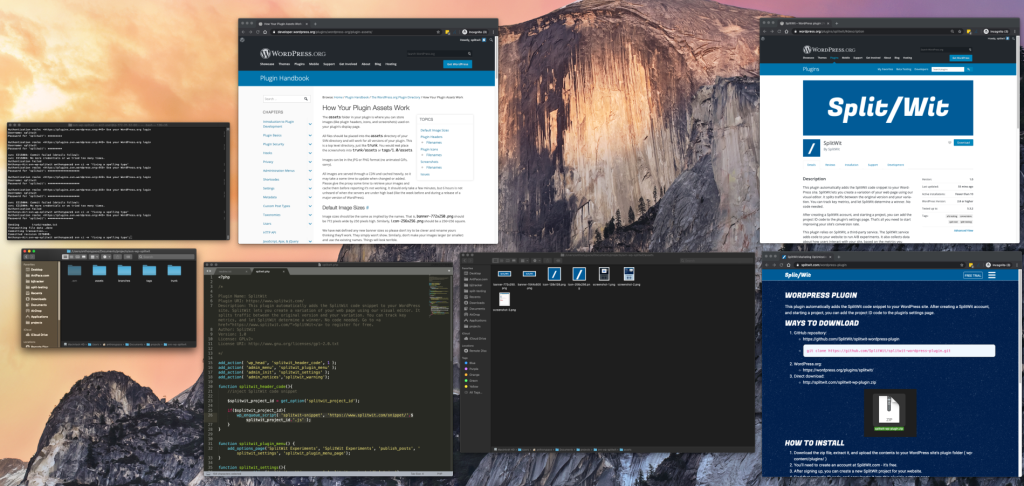1024x486 pixels.
Task: Select the screenshot-1.png file icon
Action: 604,274
